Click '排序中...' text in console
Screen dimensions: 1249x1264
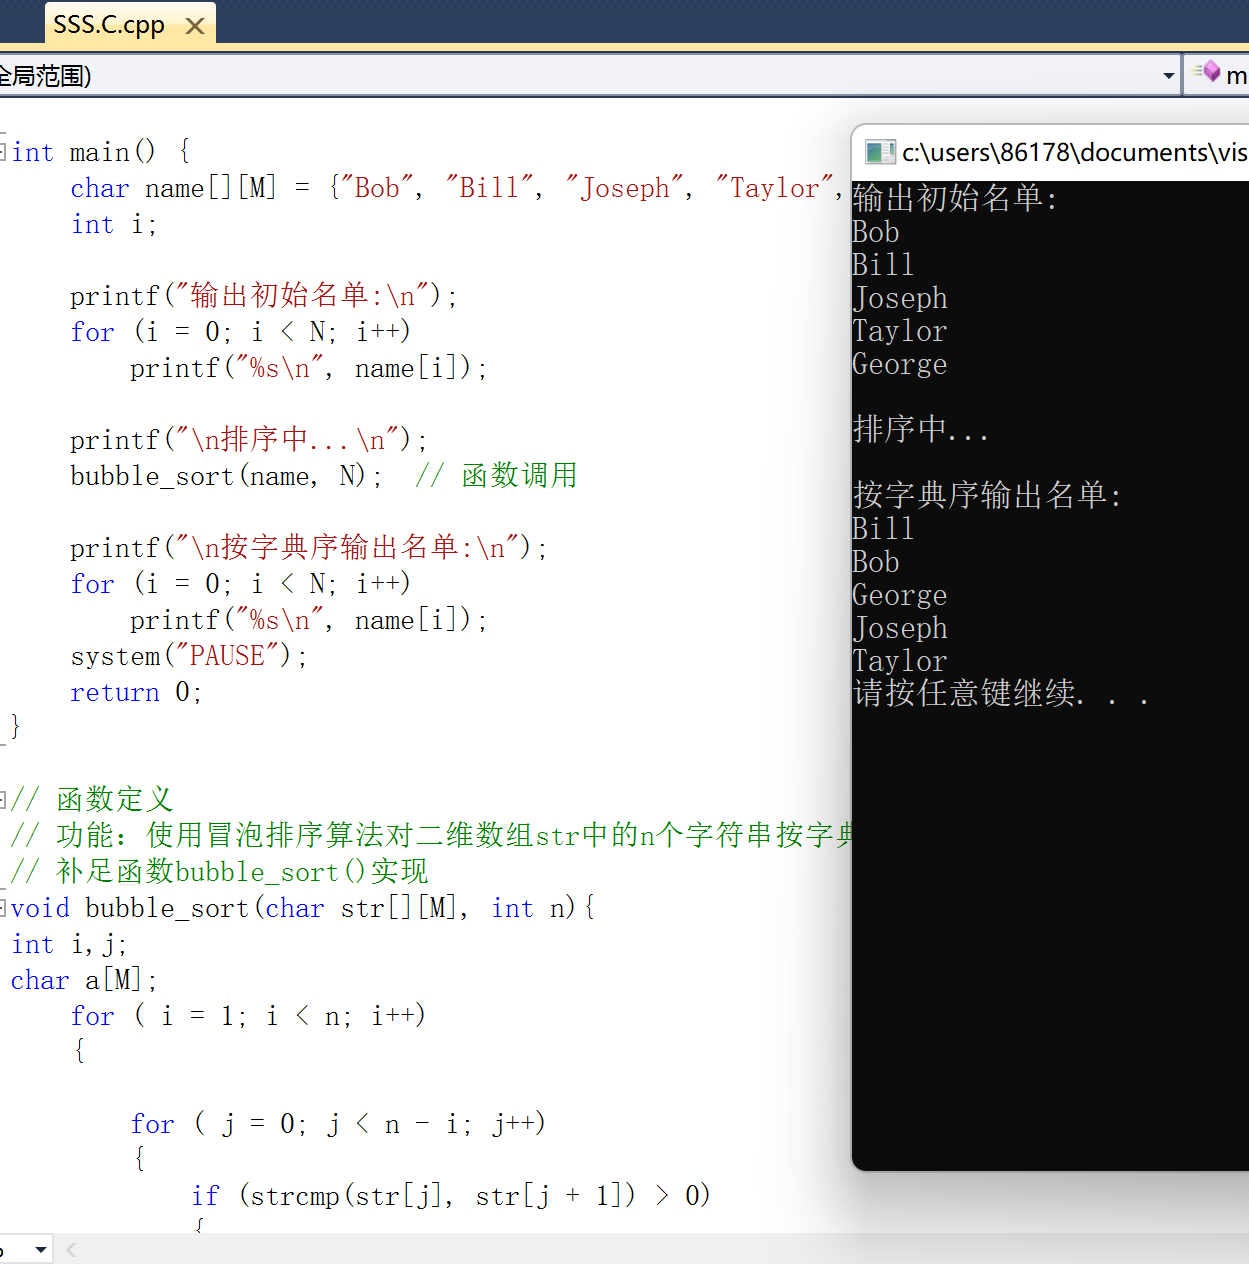[x=921, y=429]
